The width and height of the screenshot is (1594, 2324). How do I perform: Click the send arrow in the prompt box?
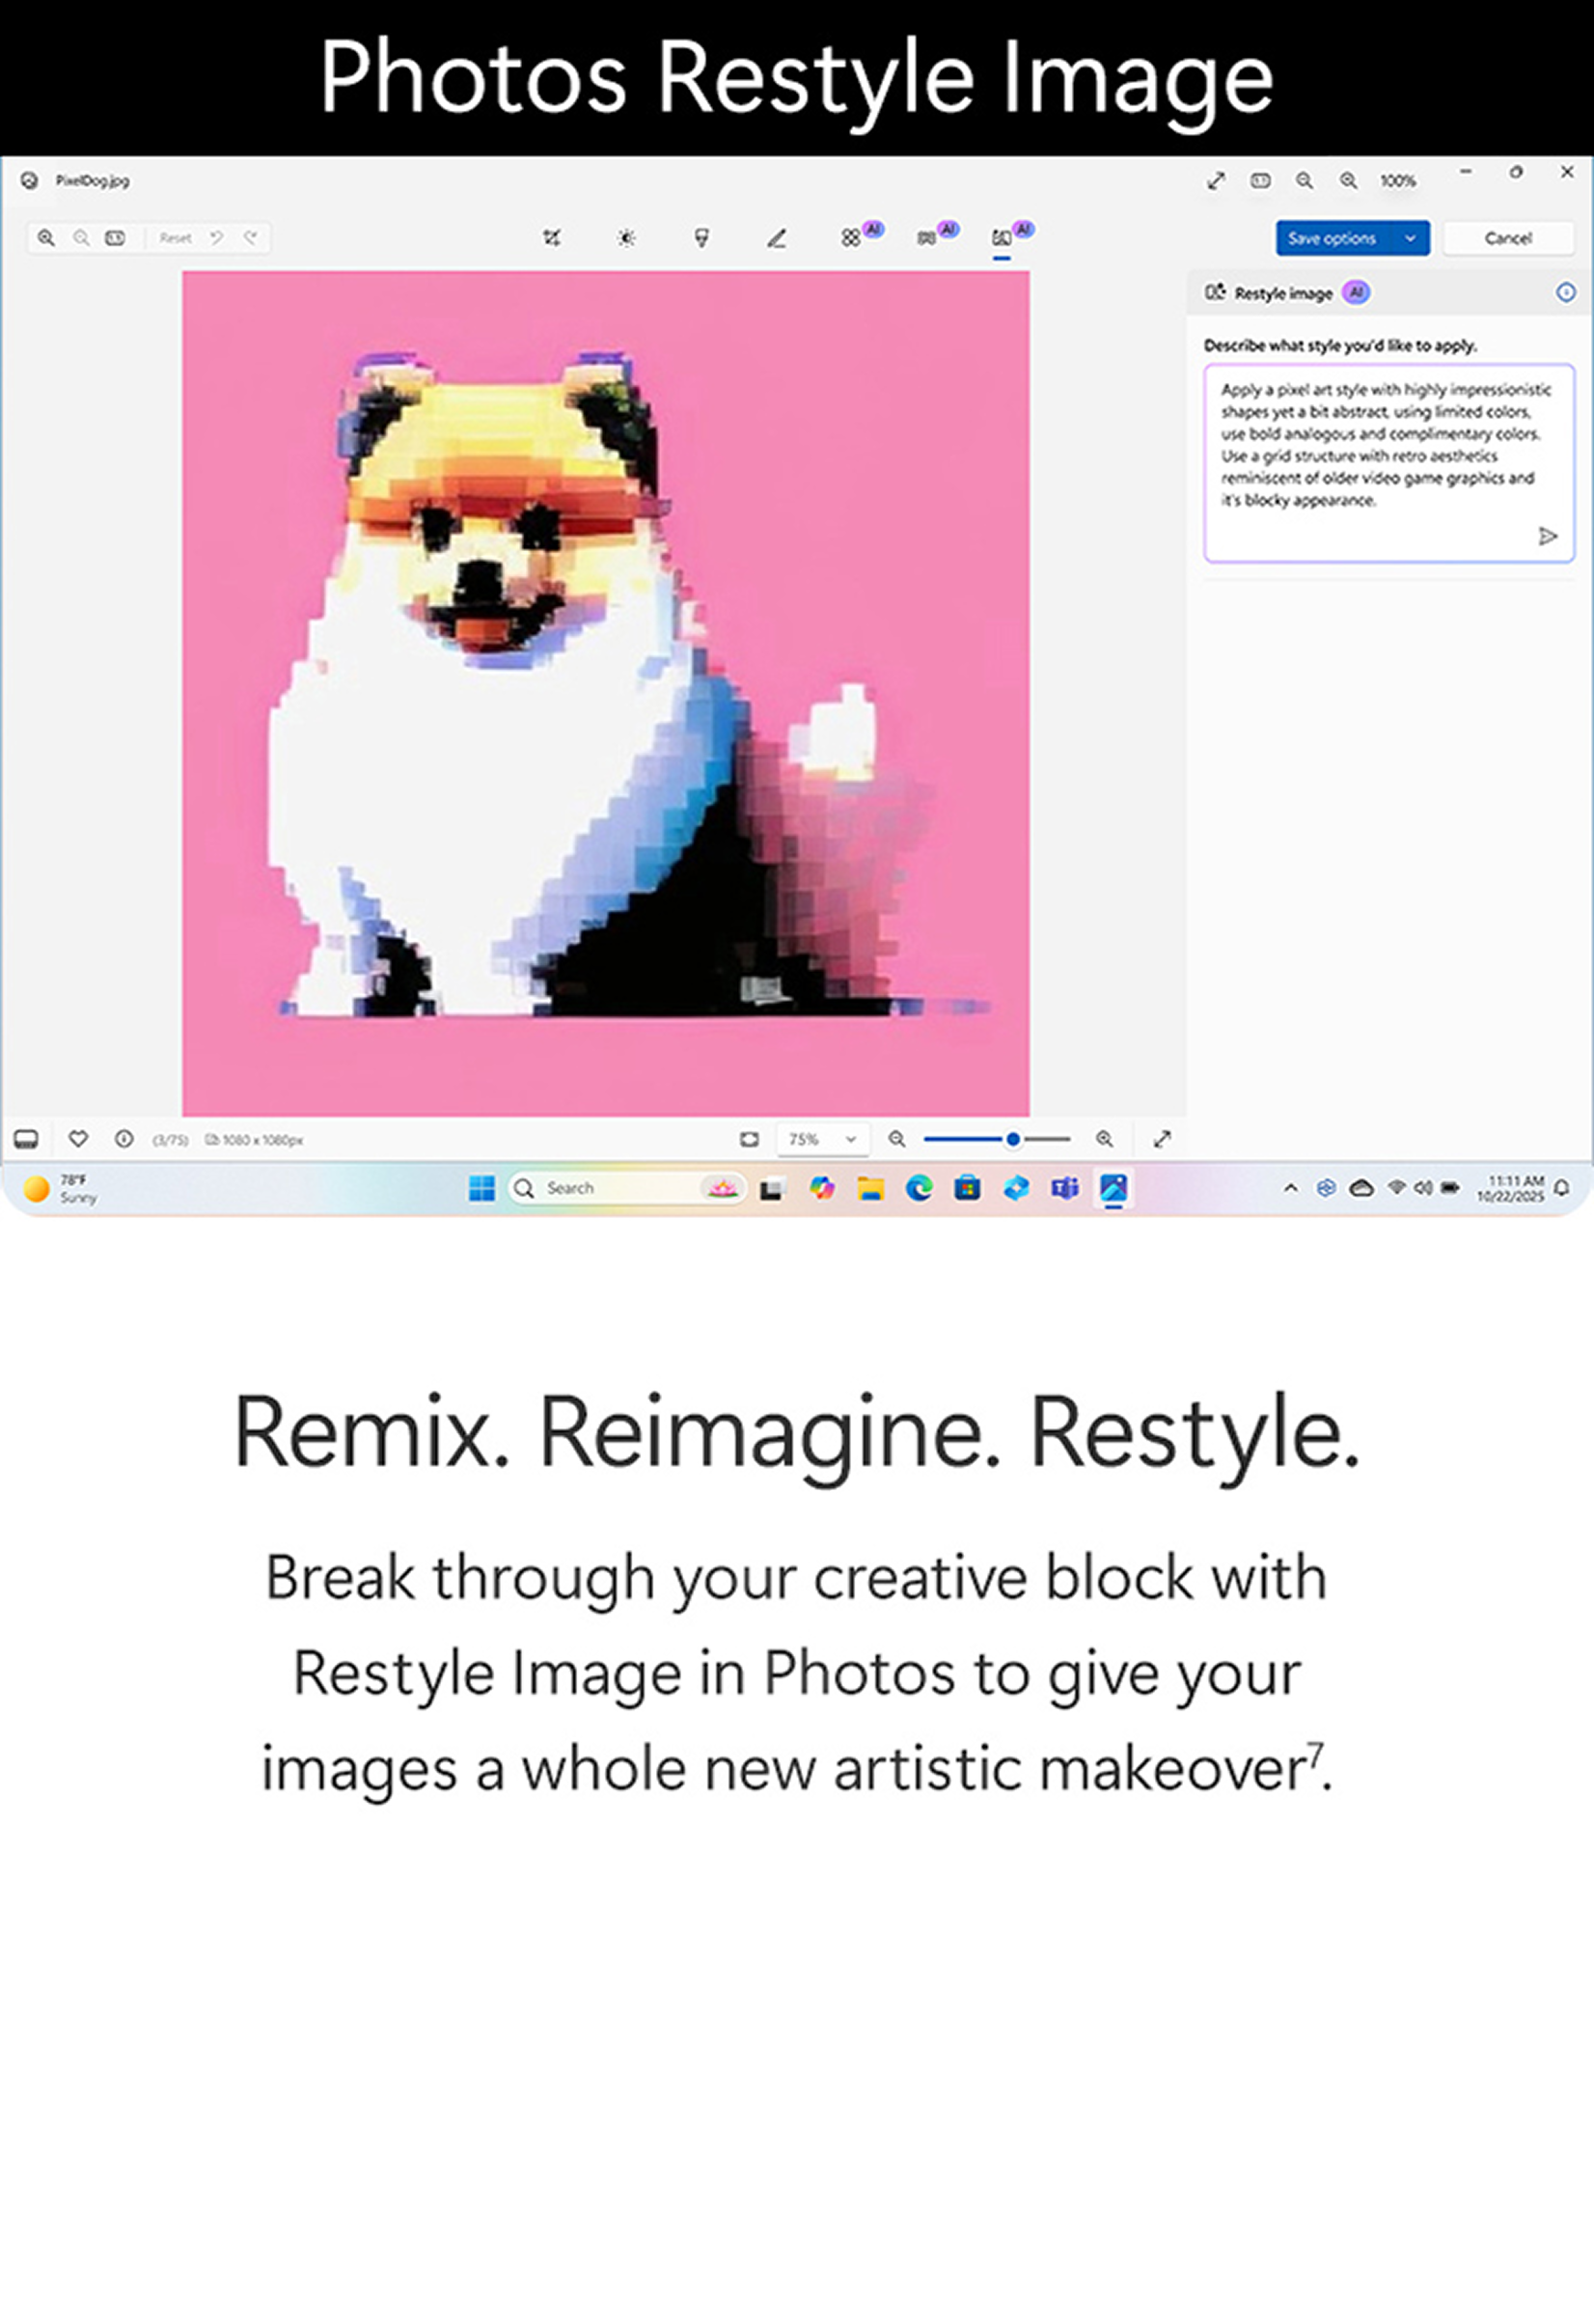(x=1547, y=537)
